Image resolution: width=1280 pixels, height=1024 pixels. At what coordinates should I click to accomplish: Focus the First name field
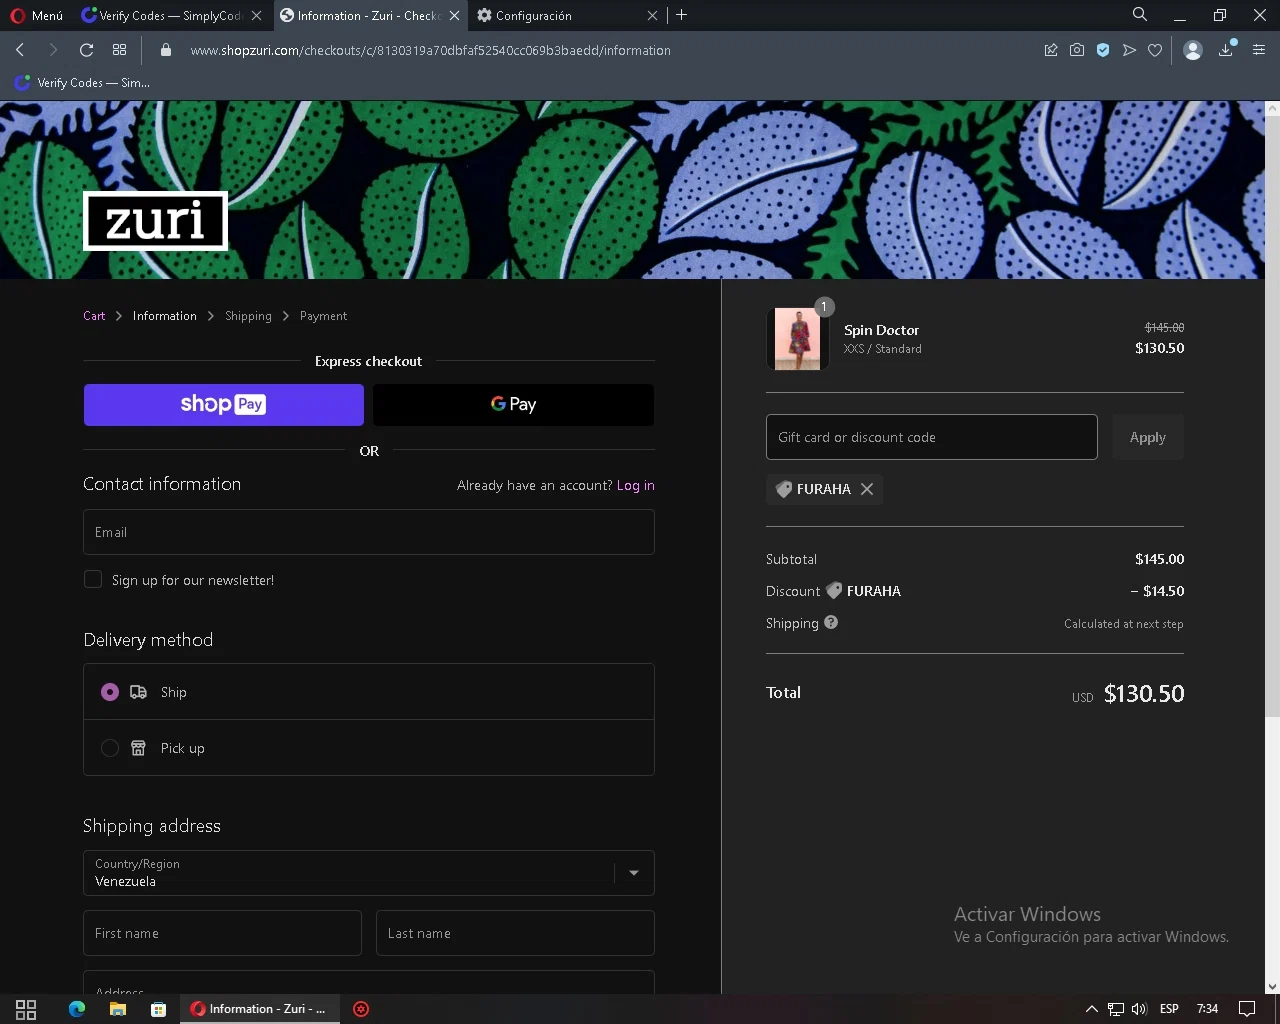tap(222, 933)
